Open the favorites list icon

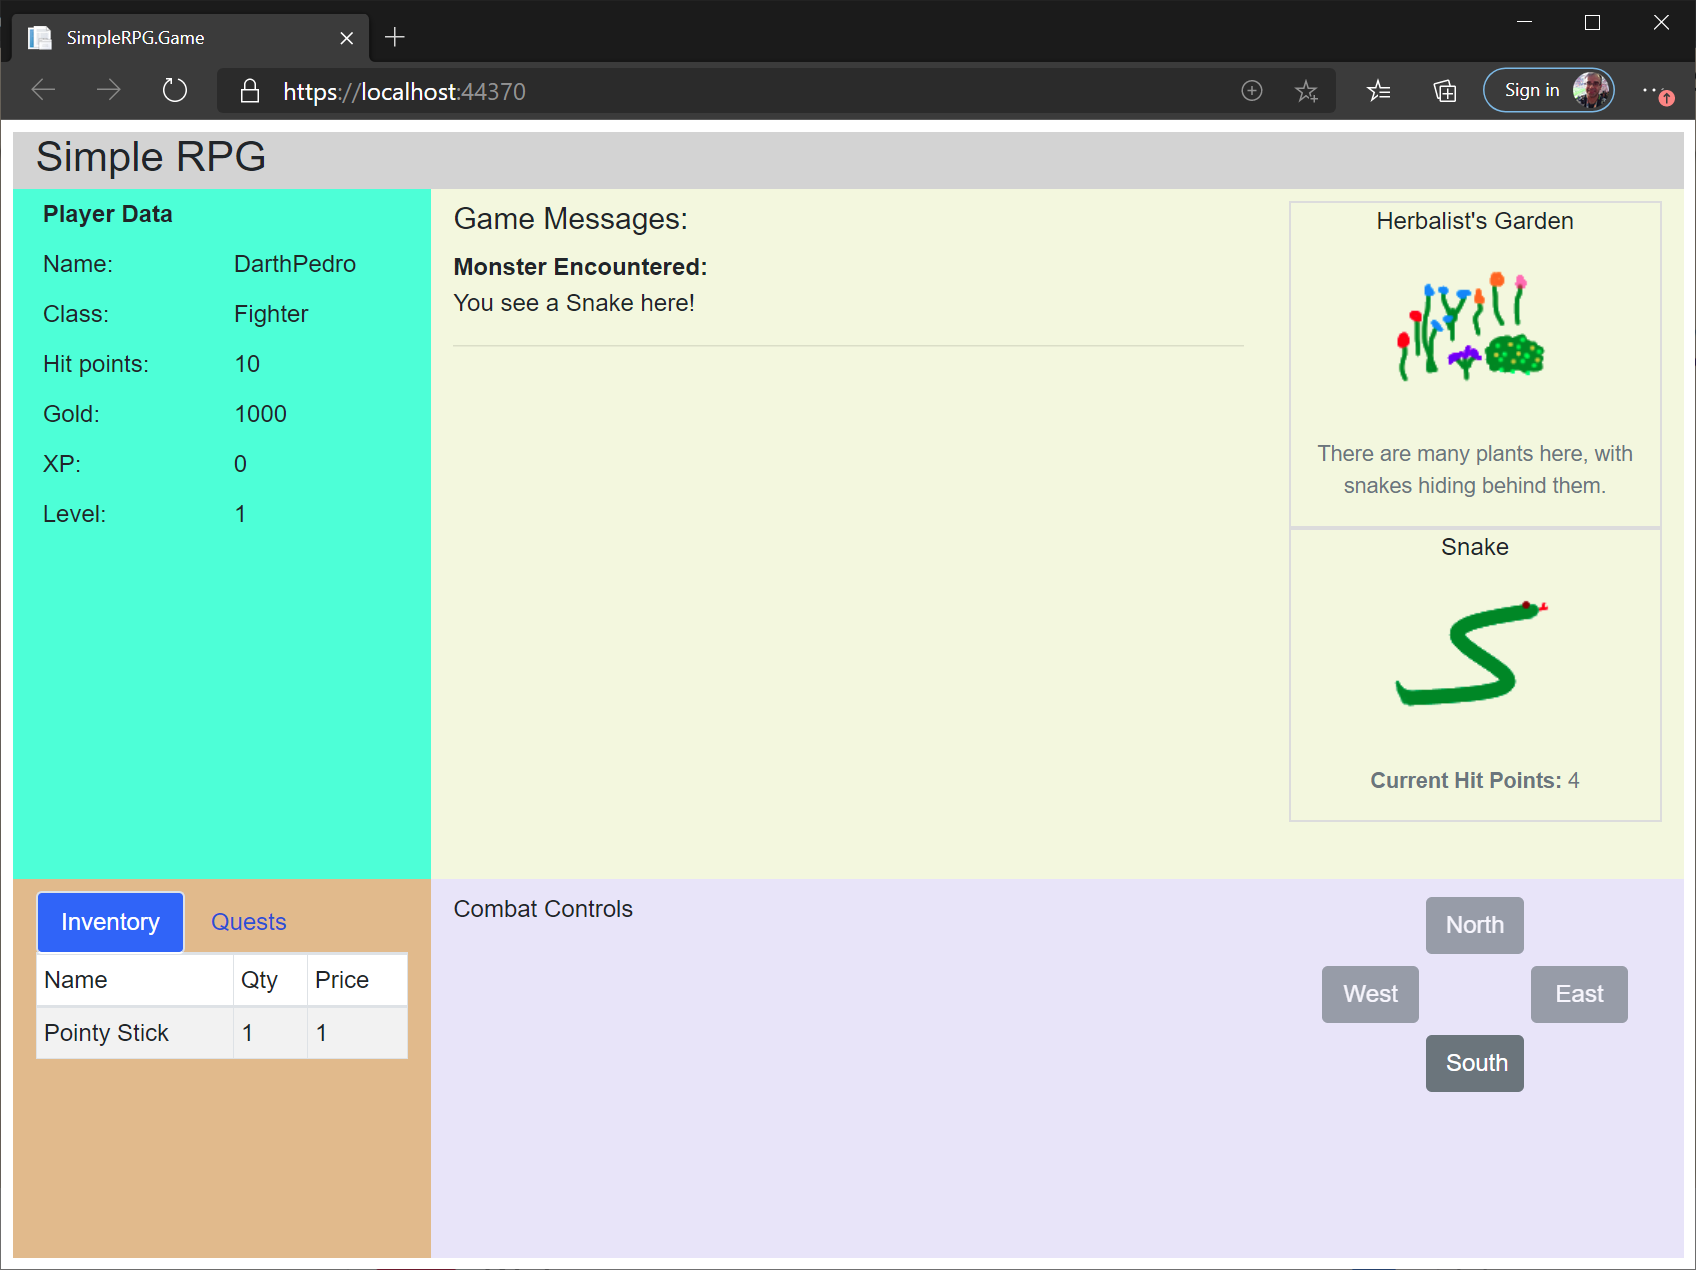(x=1378, y=92)
